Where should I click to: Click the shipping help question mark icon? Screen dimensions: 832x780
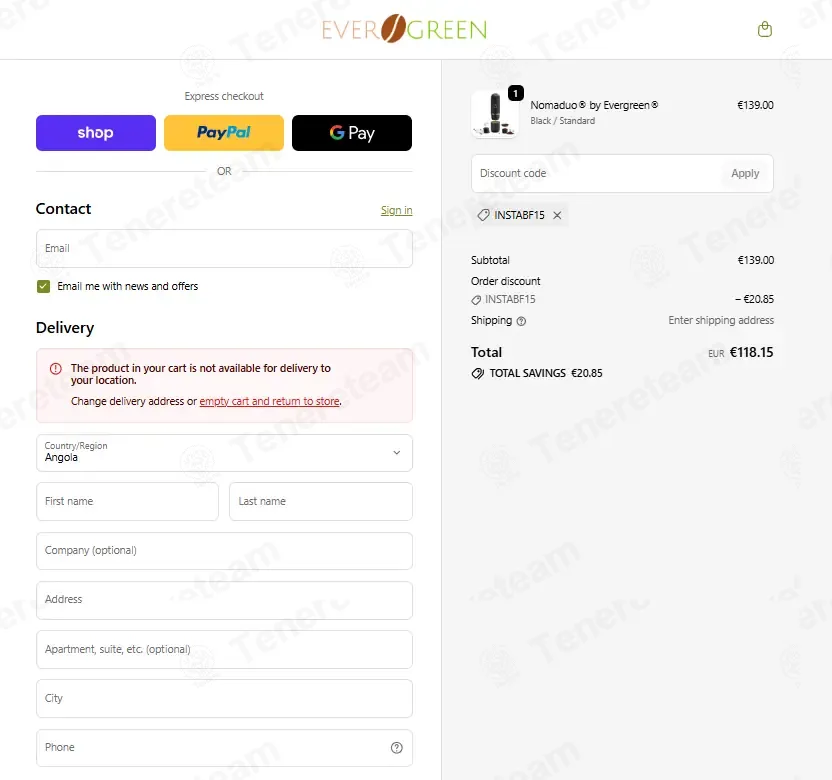pyautogui.click(x=521, y=321)
